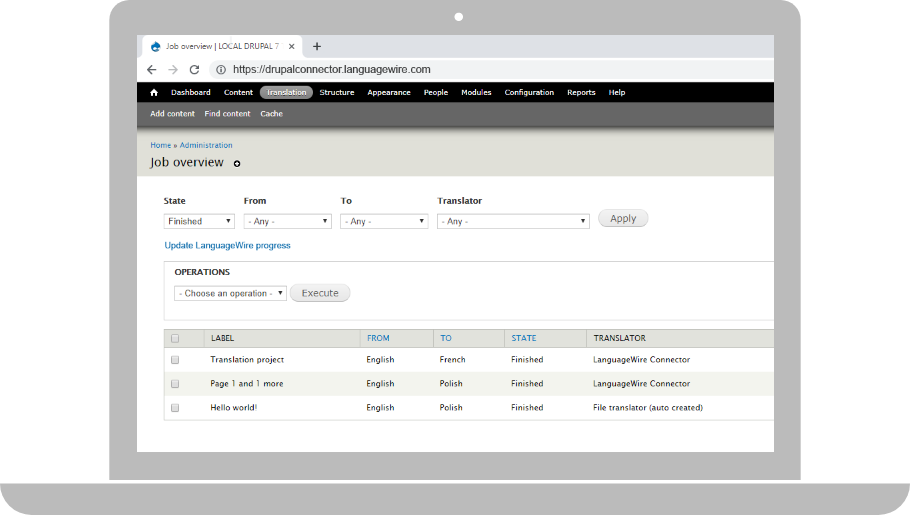Click the browser forward arrow
This screenshot has height=515, width=910.
pyautogui.click(x=173, y=70)
